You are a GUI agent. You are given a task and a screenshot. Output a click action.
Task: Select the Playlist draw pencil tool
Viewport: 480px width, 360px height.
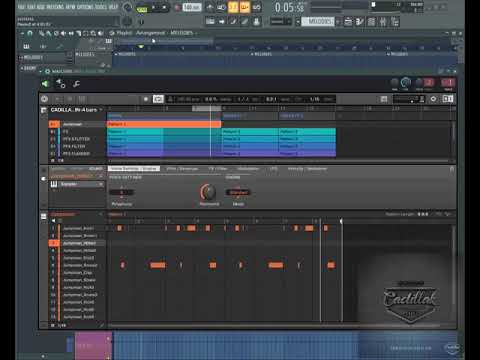[x=42, y=33]
